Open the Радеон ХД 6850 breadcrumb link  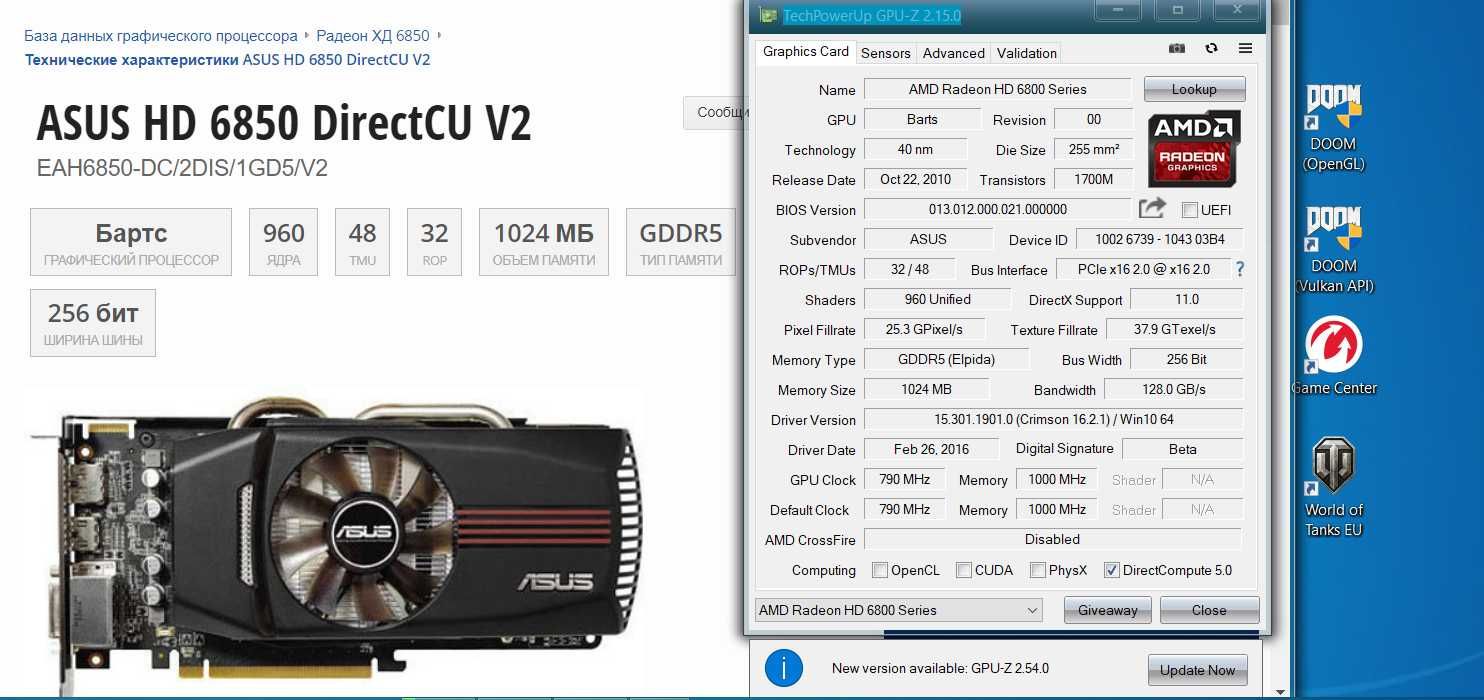[x=373, y=36]
